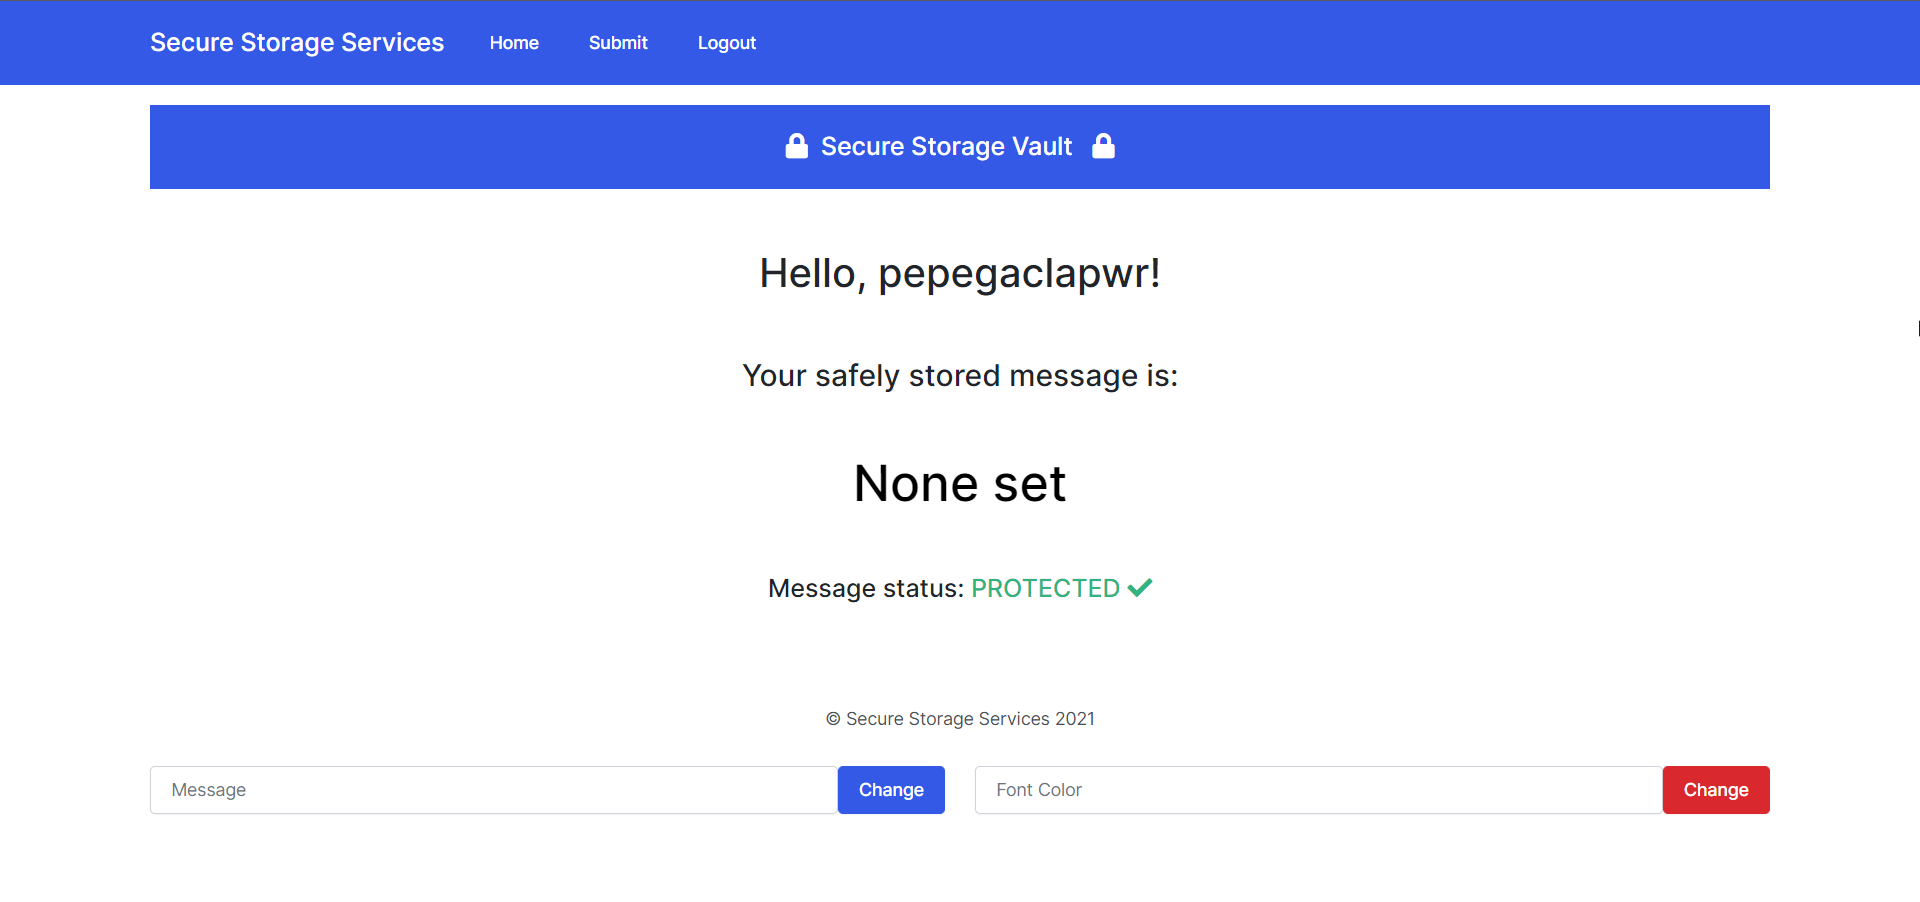Click the lock icon right of Secure Storage Vault
The height and width of the screenshot is (902, 1920).
coord(1103,146)
